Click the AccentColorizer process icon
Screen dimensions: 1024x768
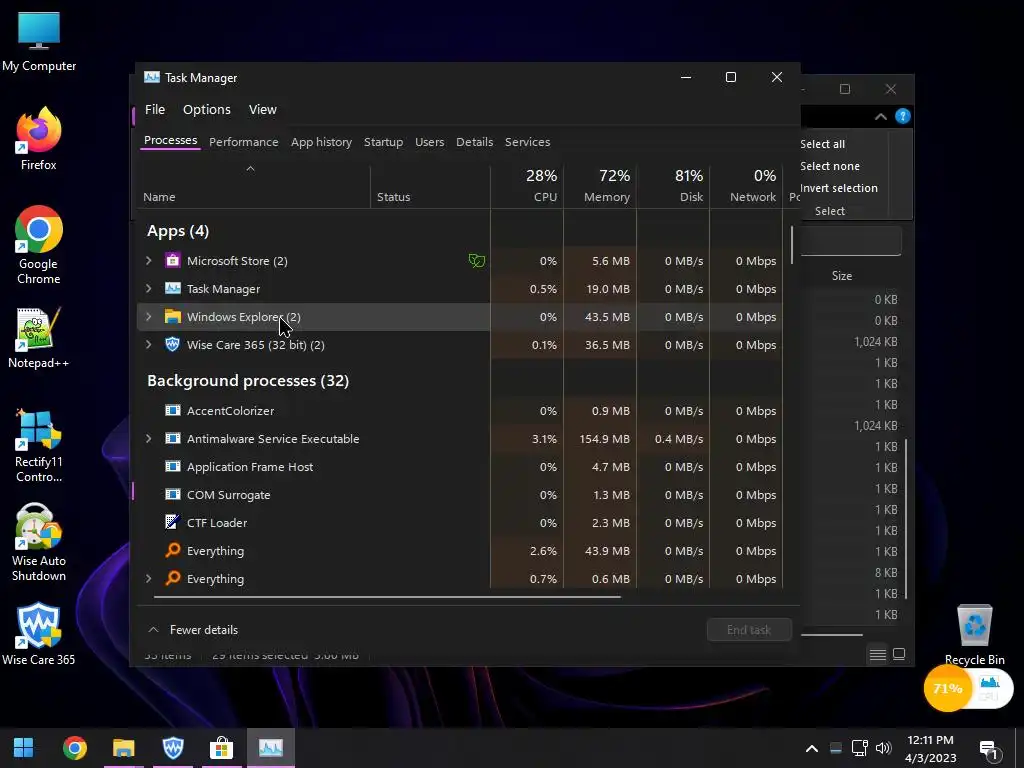(x=172, y=411)
